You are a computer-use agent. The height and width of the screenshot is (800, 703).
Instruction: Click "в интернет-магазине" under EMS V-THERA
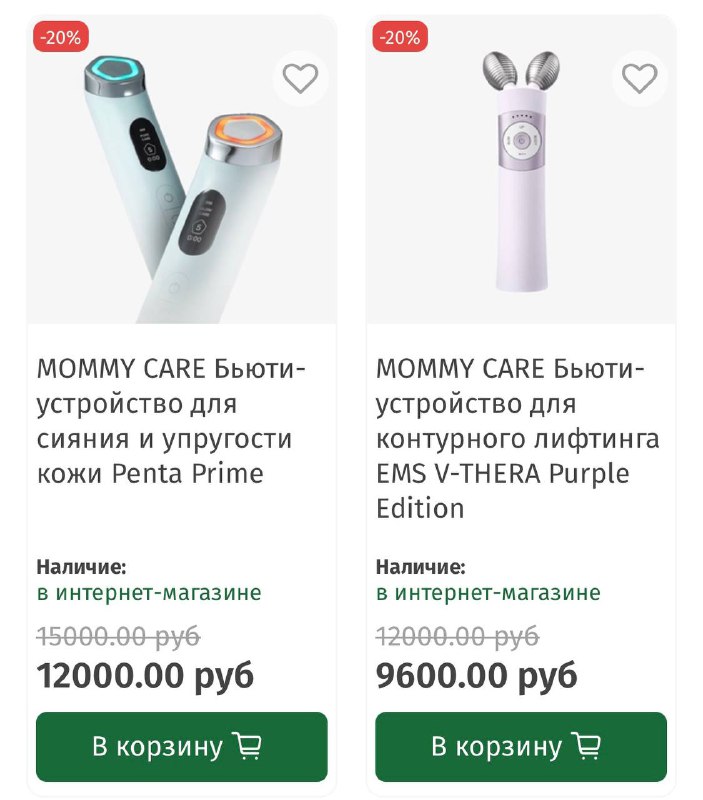[488, 593]
